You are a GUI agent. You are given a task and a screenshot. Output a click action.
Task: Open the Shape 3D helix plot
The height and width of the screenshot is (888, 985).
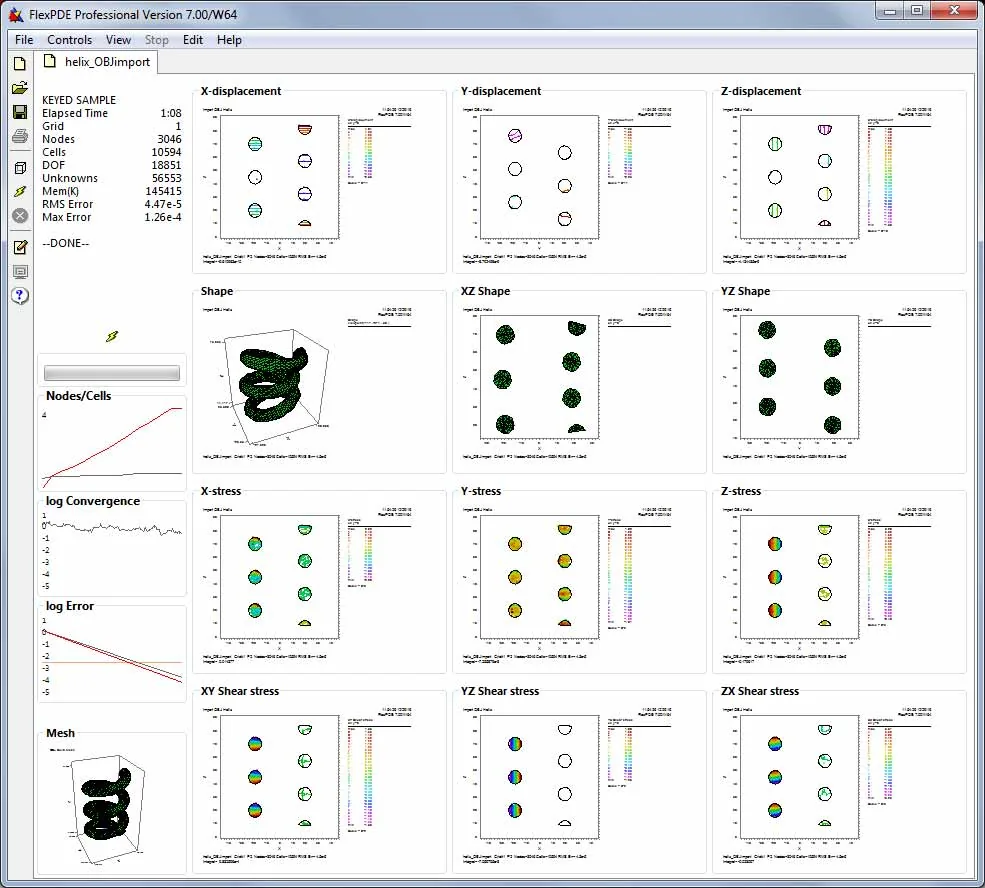pos(319,382)
